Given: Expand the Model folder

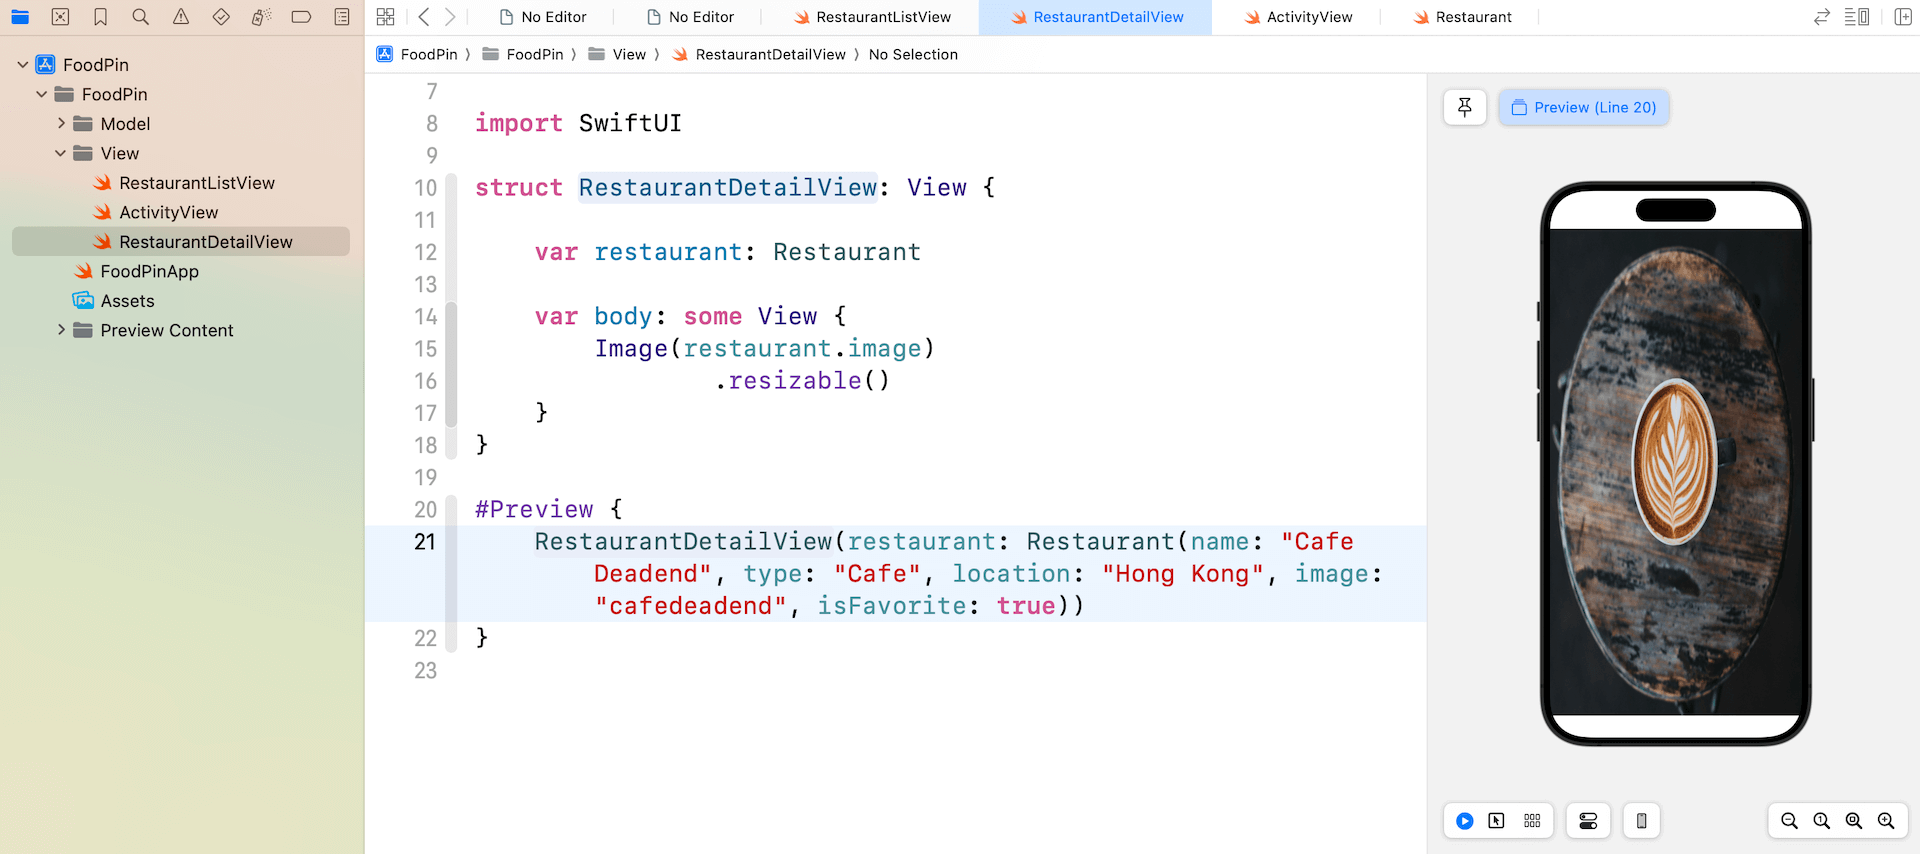Looking at the screenshot, I should coord(61,124).
